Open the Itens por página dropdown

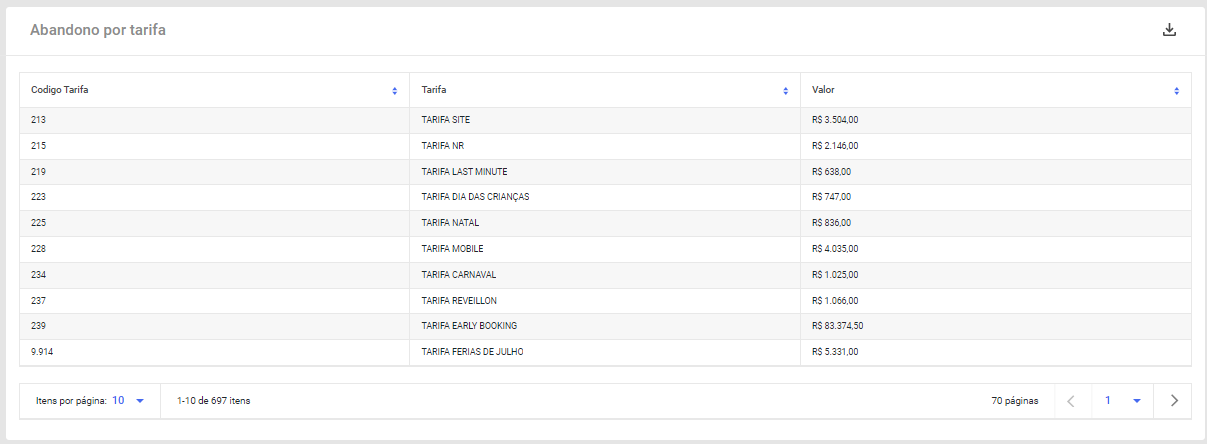(128, 400)
